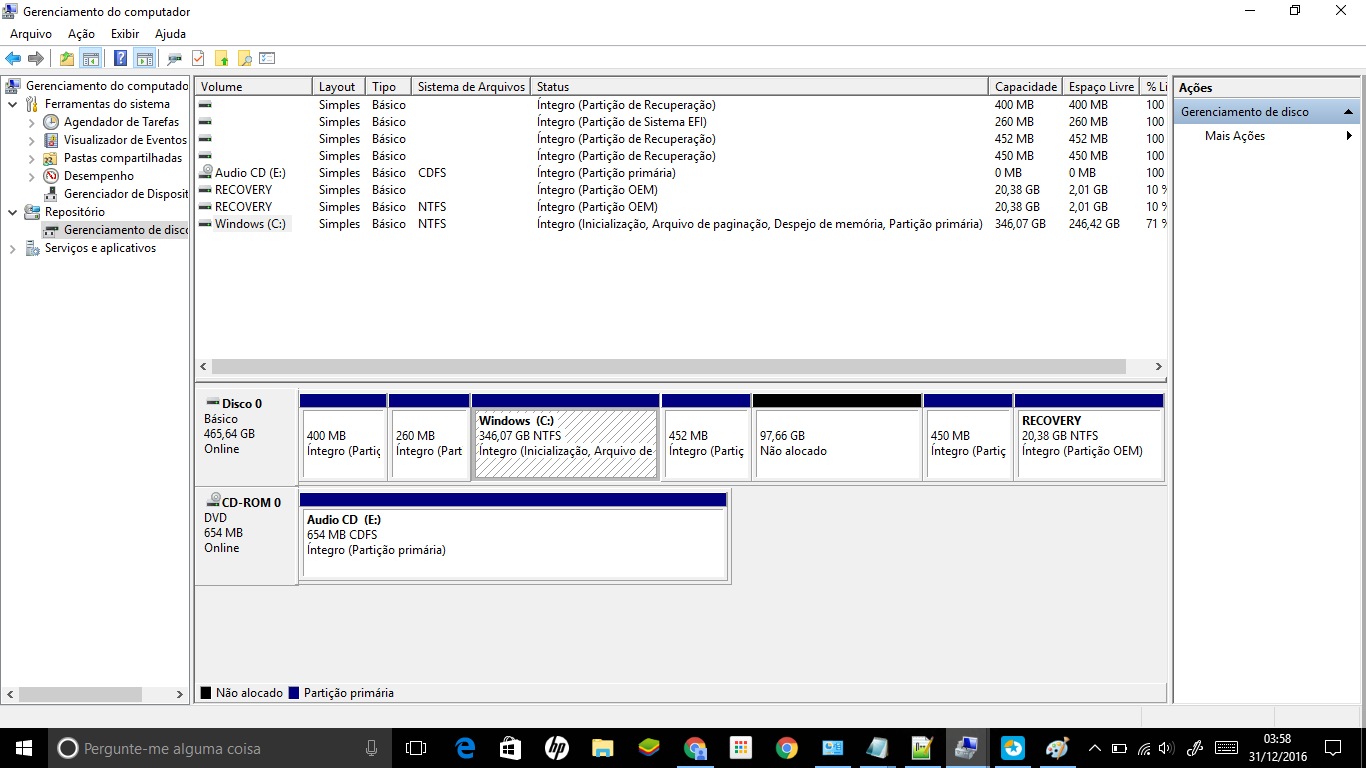Sort by the Capacidade column header
Viewport: 1366px width, 768px height.
point(1025,87)
